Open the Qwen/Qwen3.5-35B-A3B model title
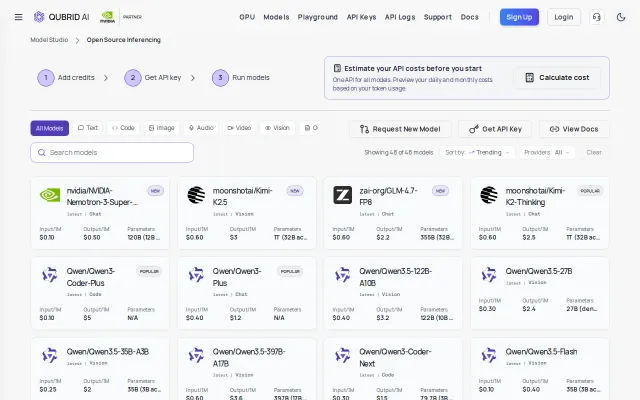Image resolution: width=640 pixels, height=400 pixels. (108, 351)
